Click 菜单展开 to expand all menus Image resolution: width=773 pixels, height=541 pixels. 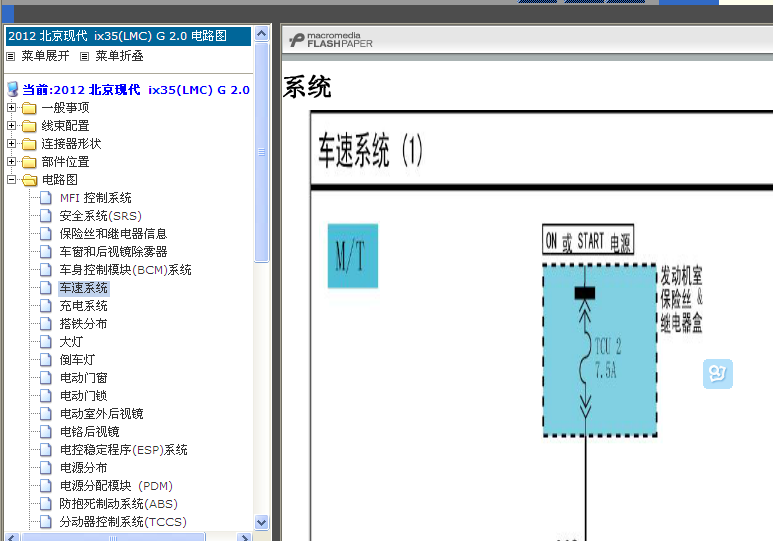tap(45, 56)
